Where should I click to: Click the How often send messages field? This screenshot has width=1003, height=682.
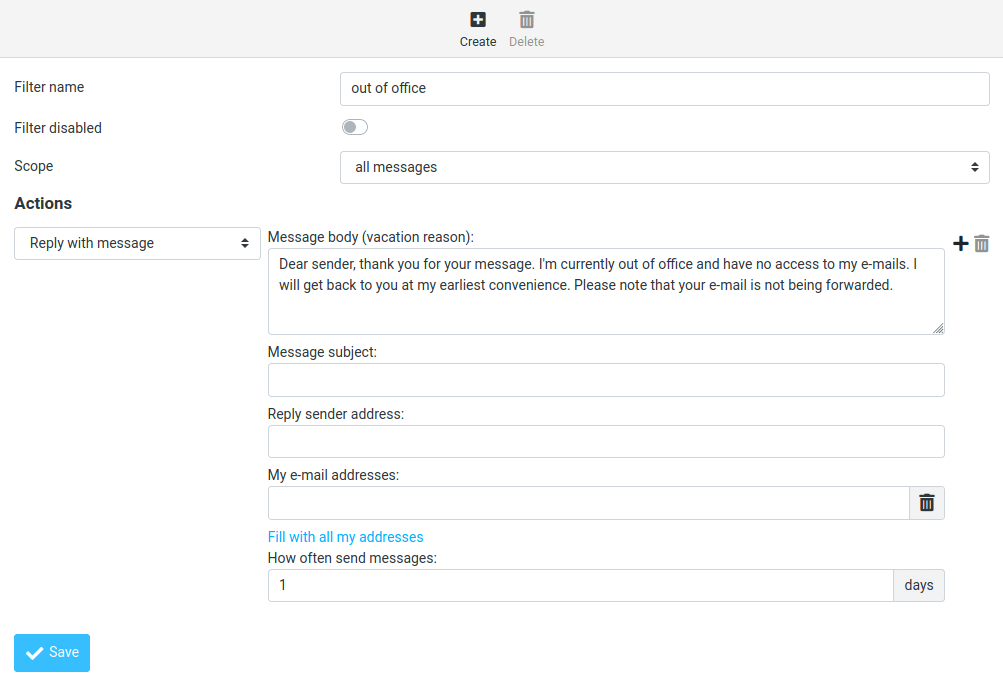click(x=580, y=585)
